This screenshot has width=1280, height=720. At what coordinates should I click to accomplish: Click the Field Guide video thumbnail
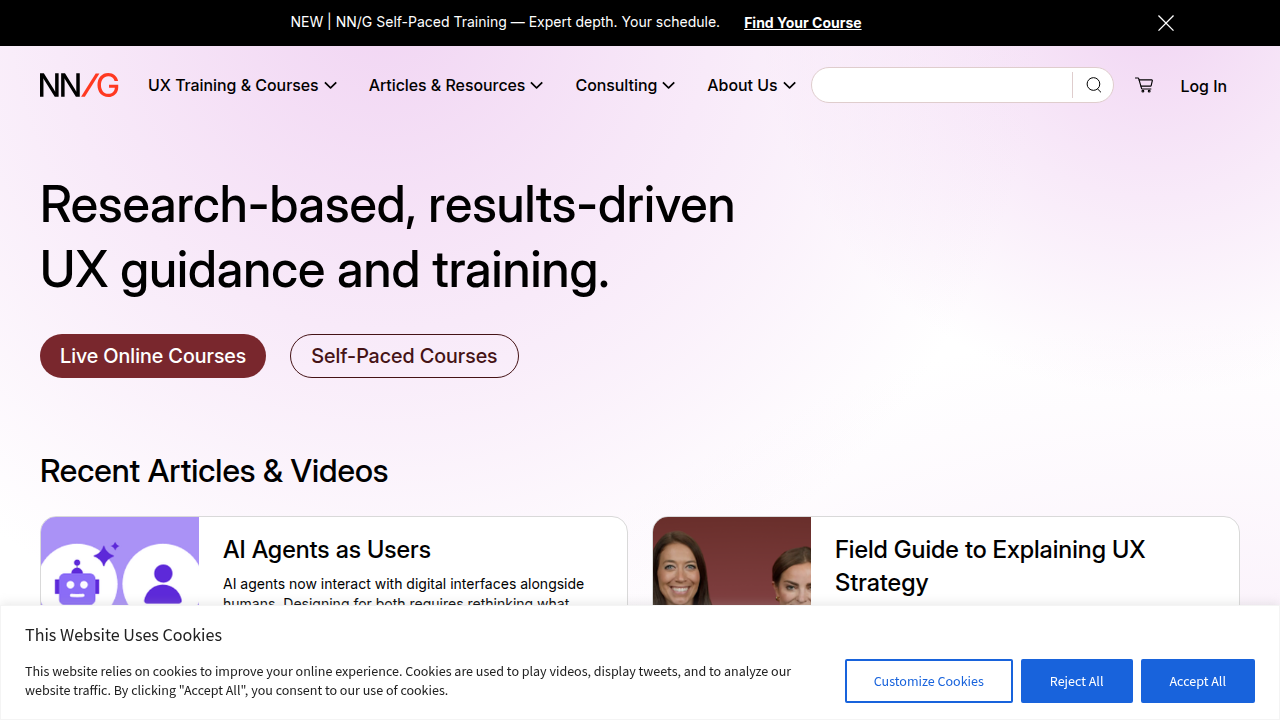click(731, 566)
